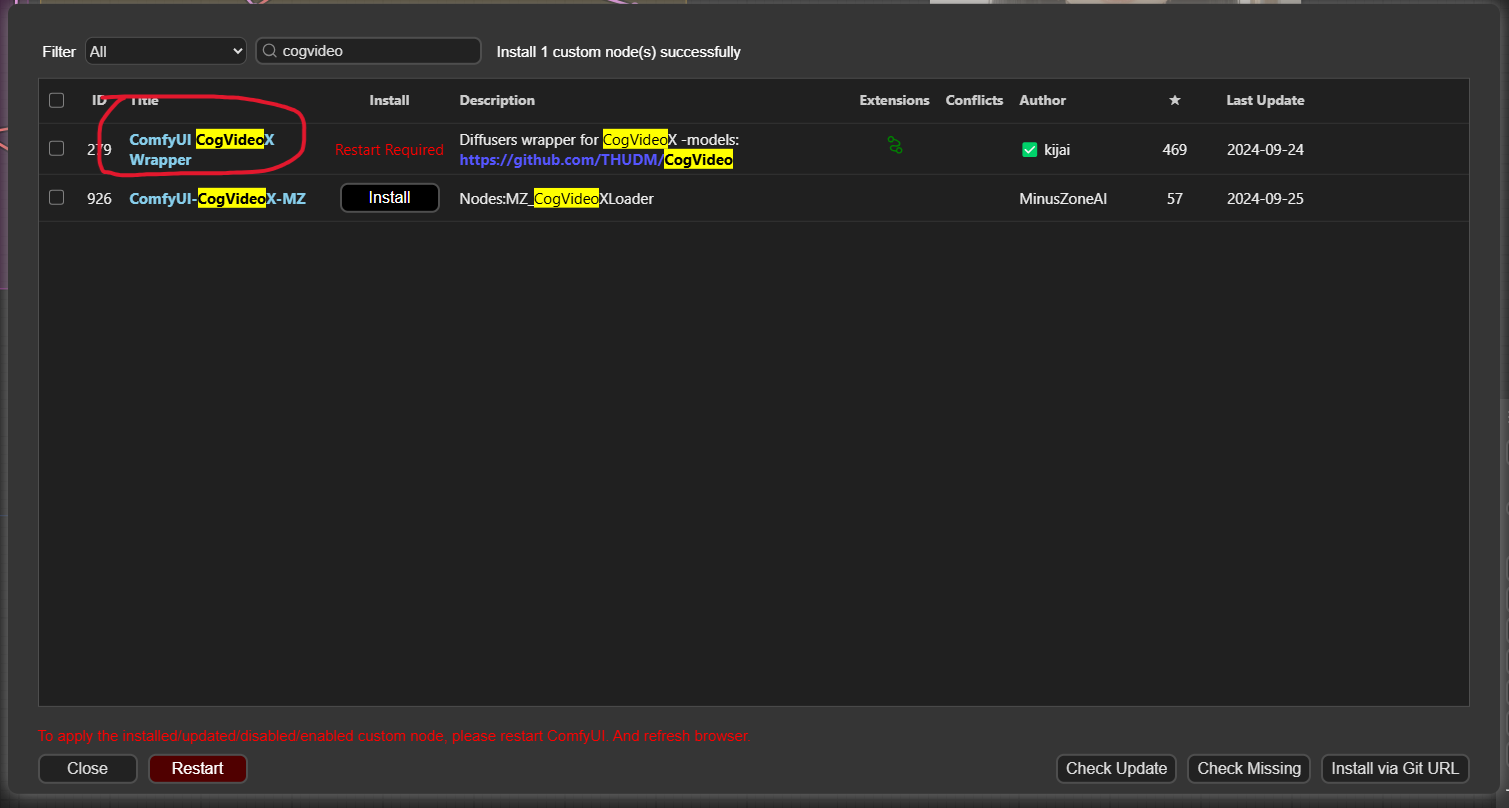Screen dimensions: 1509x808
Task: Install the ComfyUI-CogVideoX-MZ node
Action: [390, 198]
